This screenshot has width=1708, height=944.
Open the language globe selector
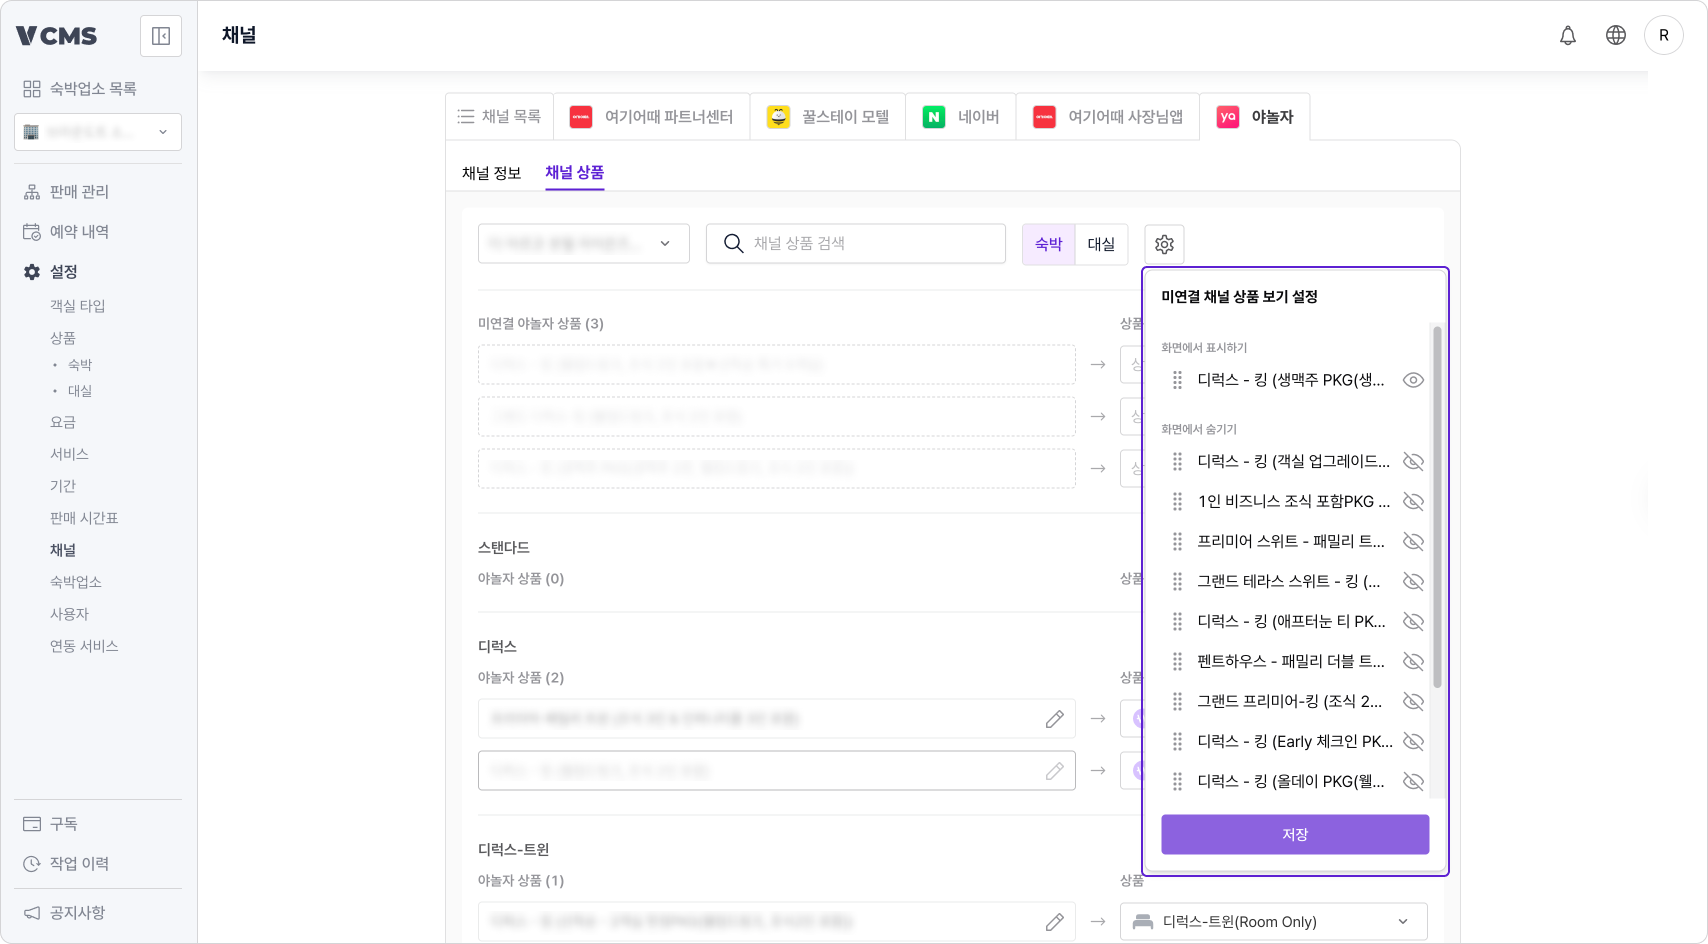pos(1616,35)
